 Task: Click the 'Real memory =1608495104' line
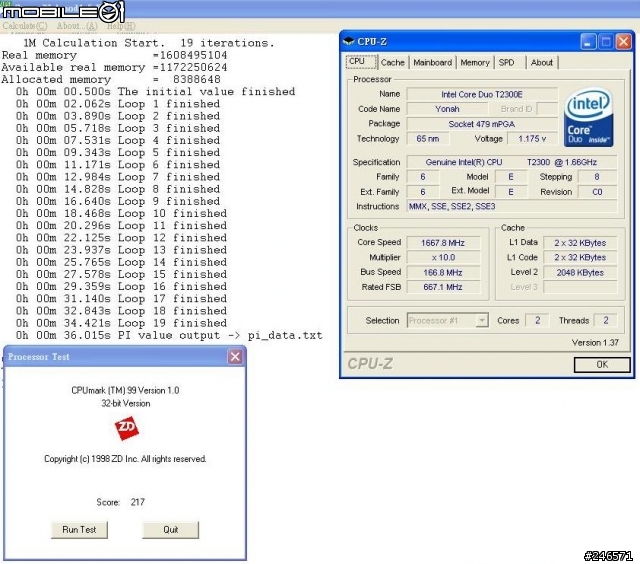point(114,55)
